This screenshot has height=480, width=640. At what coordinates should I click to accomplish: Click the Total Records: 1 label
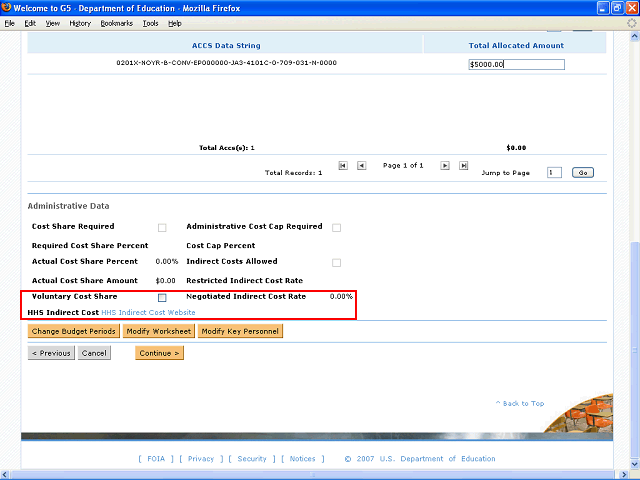point(293,173)
